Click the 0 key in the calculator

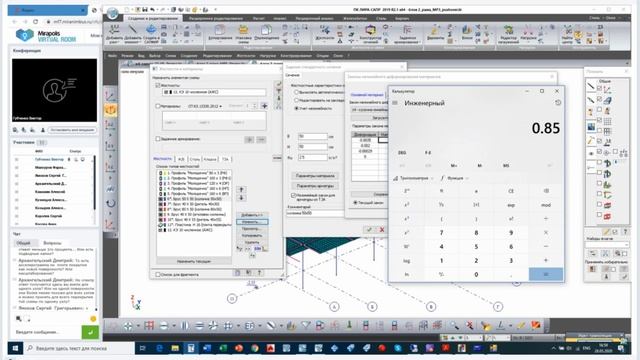(x=476, y=274)
